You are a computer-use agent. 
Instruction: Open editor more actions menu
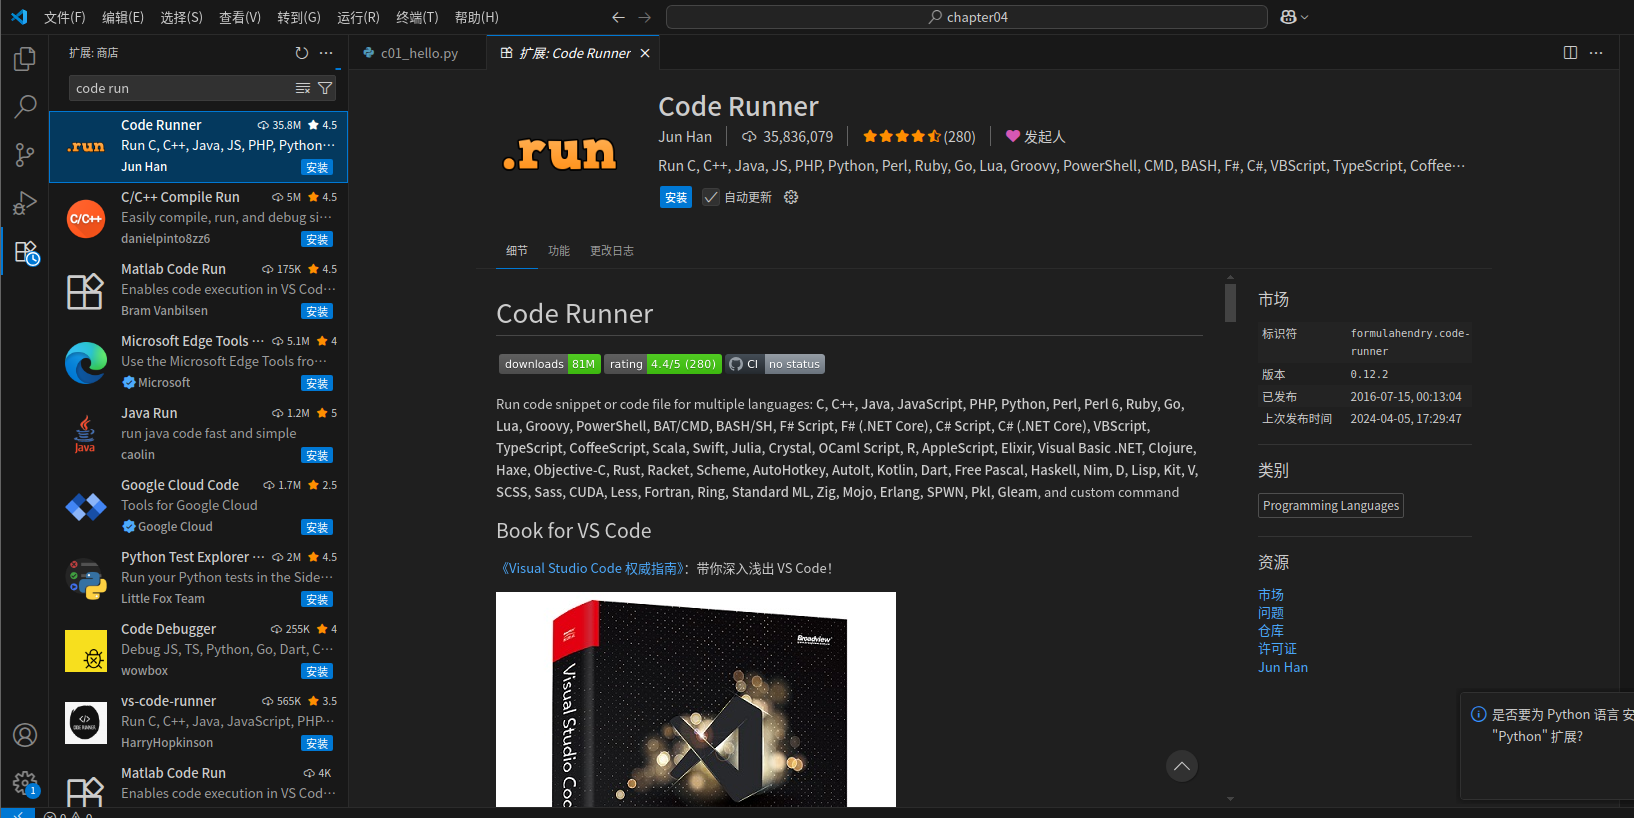[x=1596, y=53]
